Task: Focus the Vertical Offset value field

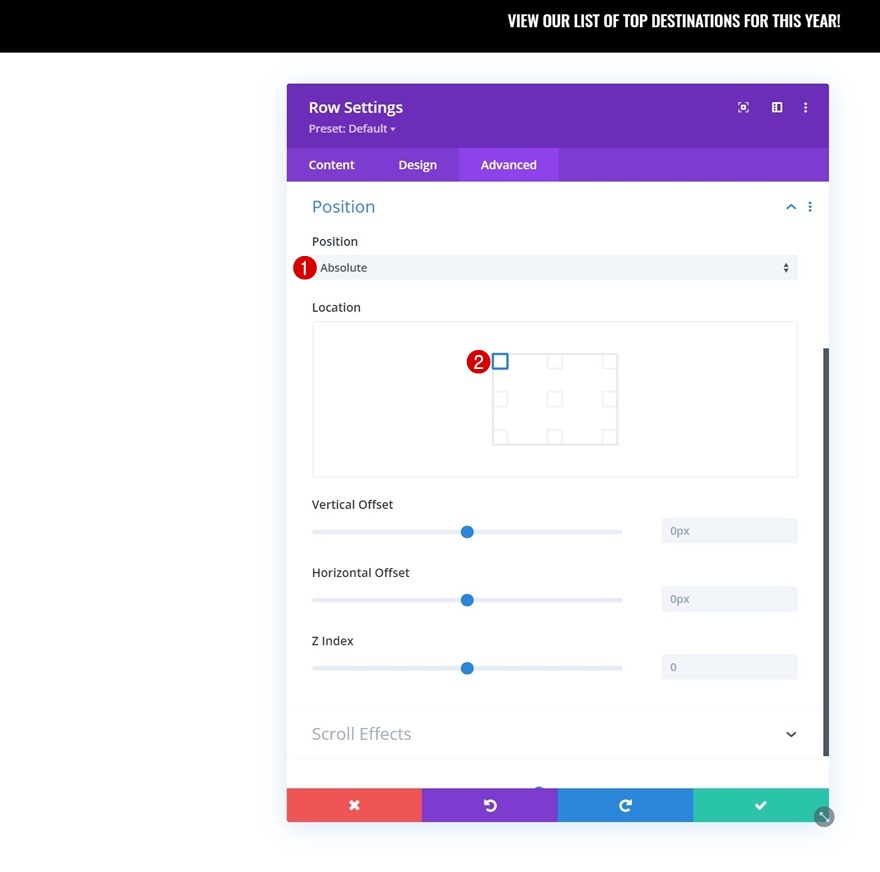Action: coord(730,531)
